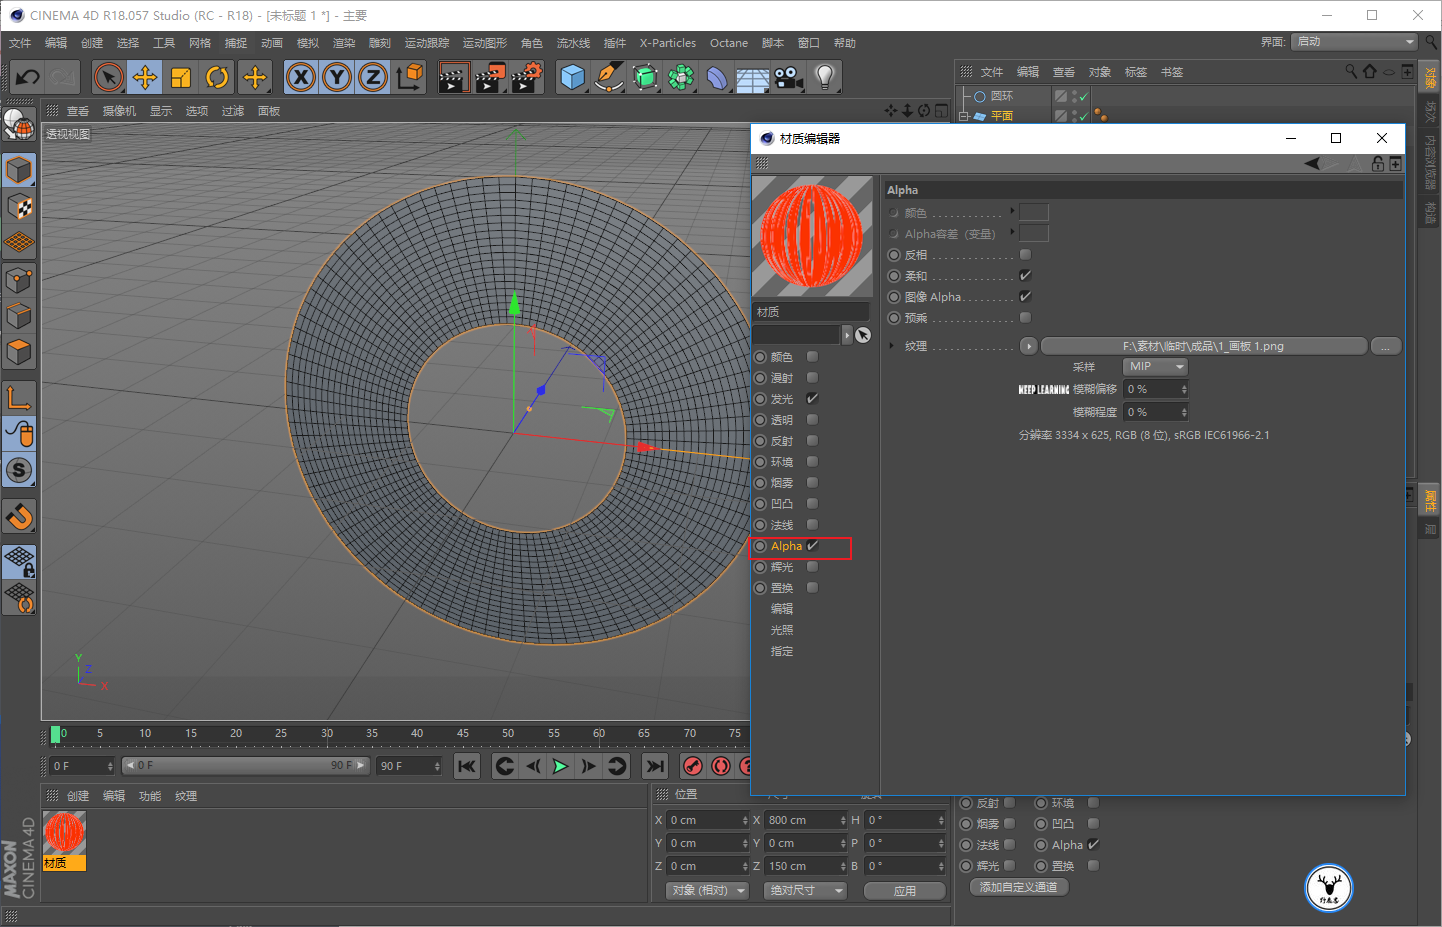Open the texture arrow menu button
Viewport: 1442px width, 927px height.
(1028, 346)
